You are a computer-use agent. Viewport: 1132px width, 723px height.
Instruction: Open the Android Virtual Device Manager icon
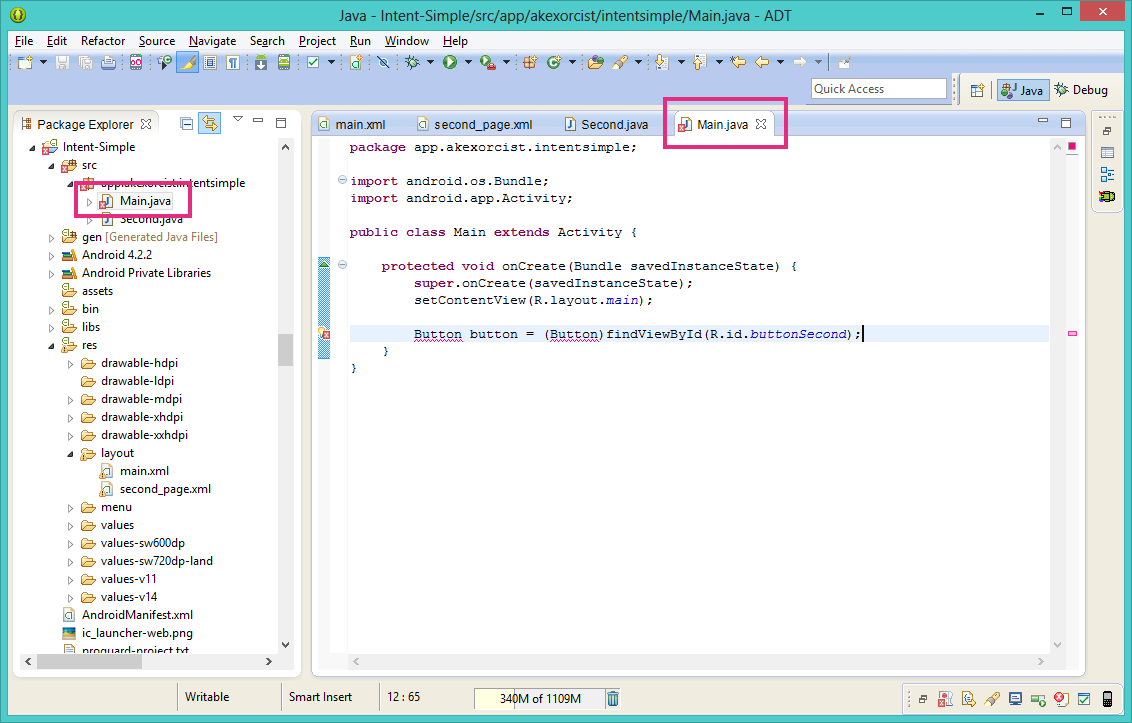(x=284, y=63)
